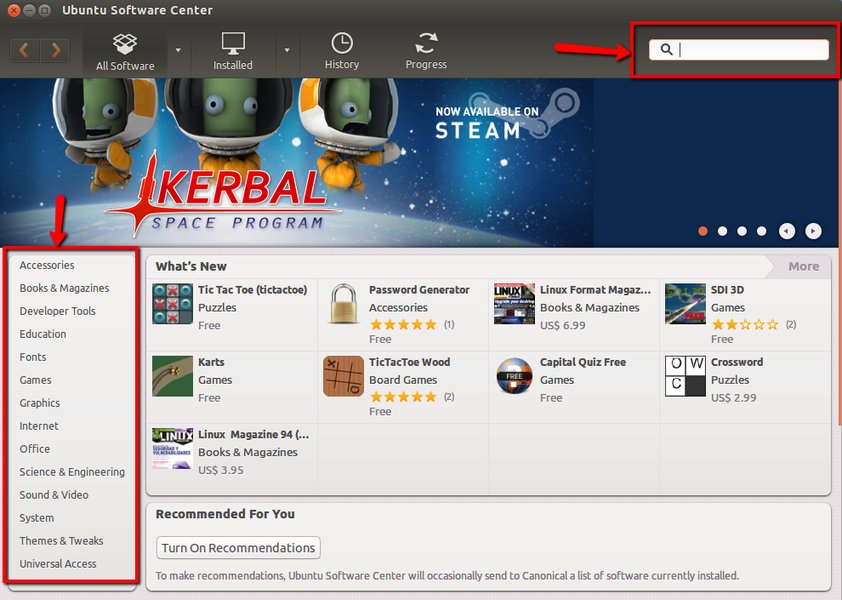Open the Developer Tools category
The width and height of the screenshot is (842, 600).
pyautogui.click(x=57, y=311)
